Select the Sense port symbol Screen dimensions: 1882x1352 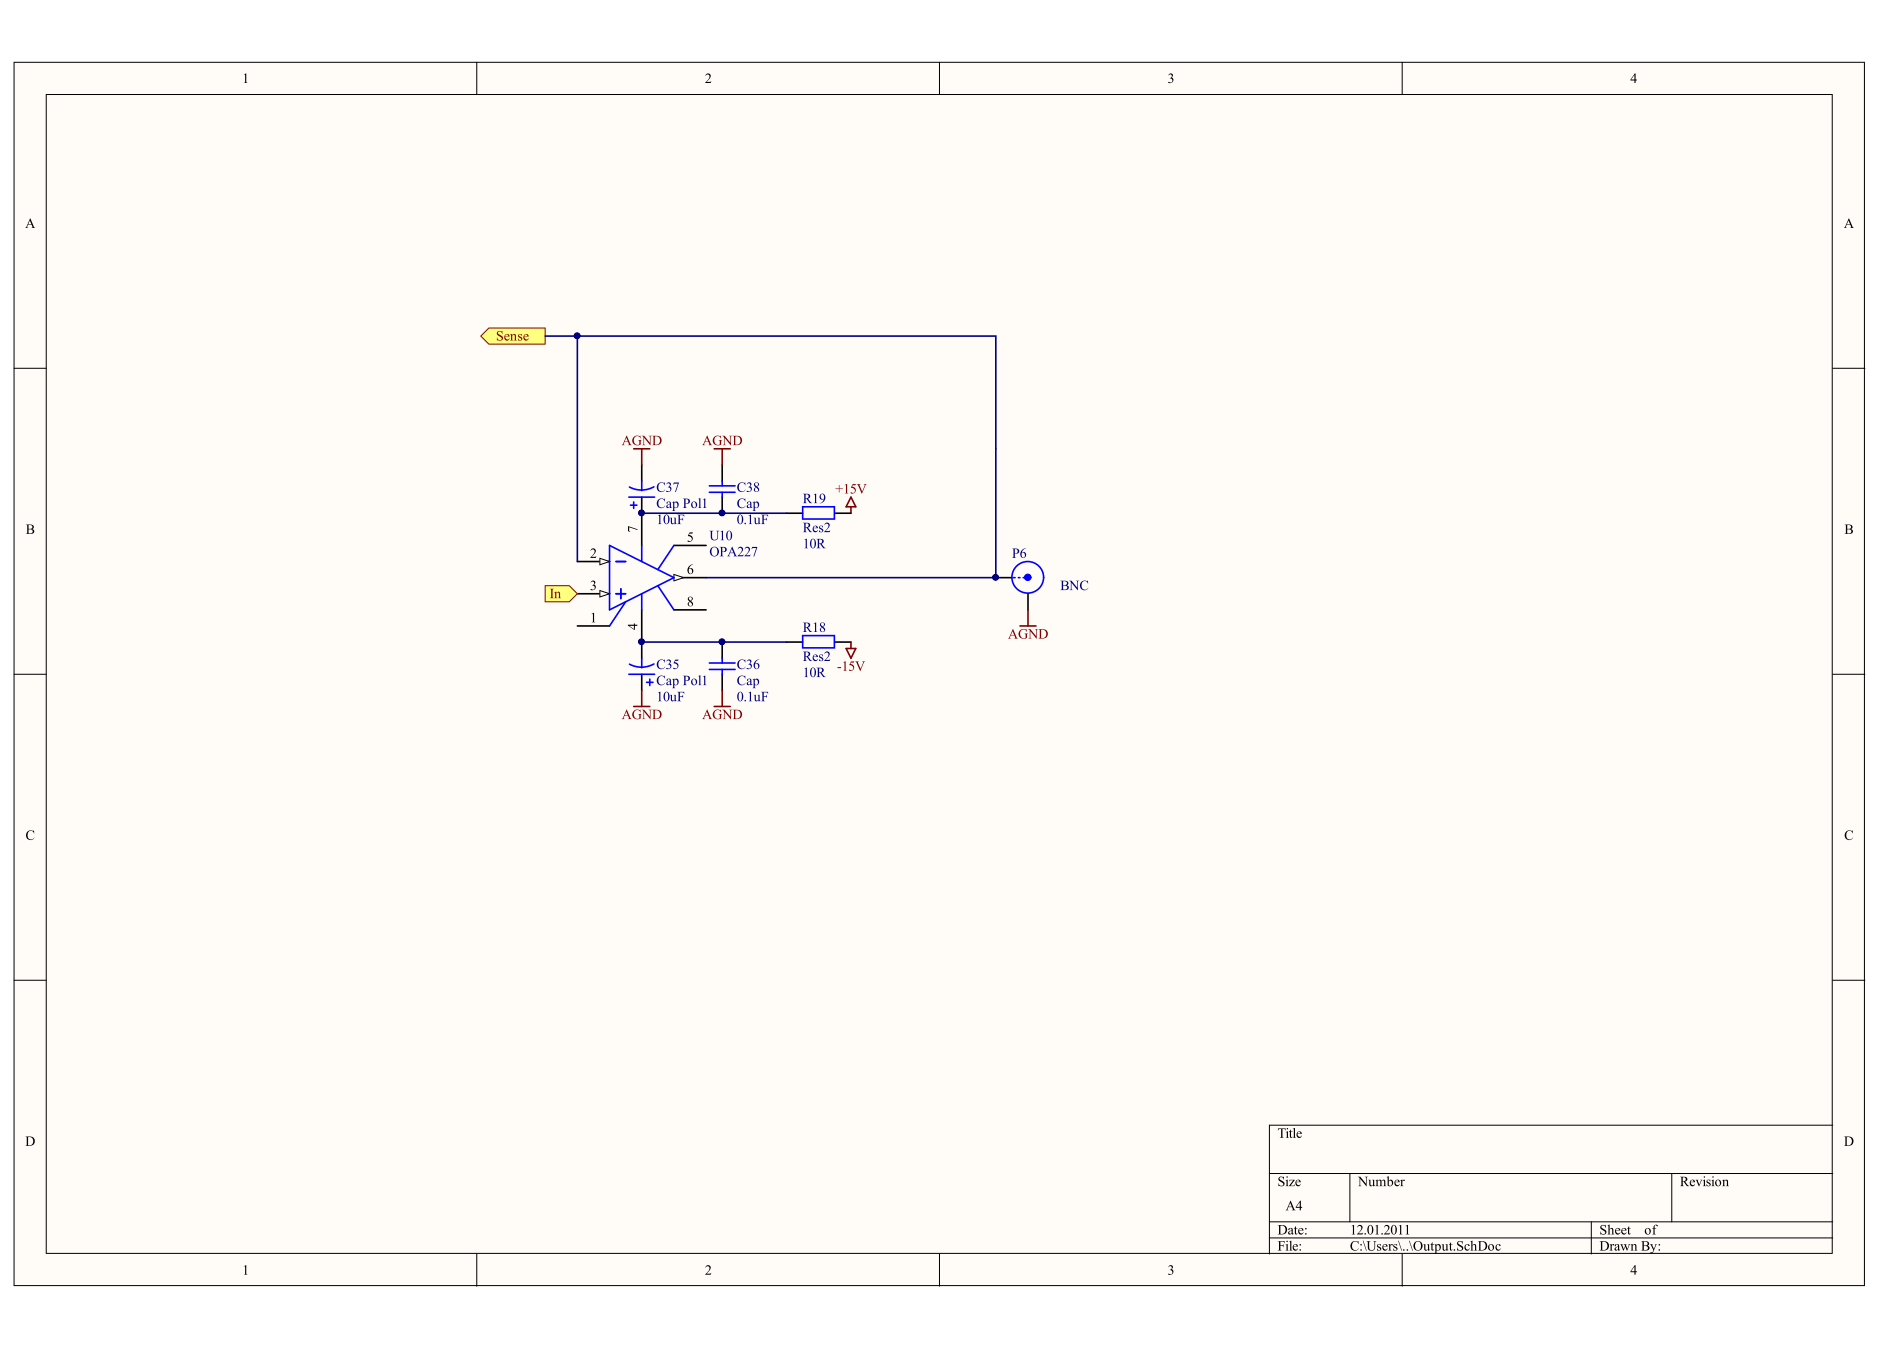click(x=513, y=336)
